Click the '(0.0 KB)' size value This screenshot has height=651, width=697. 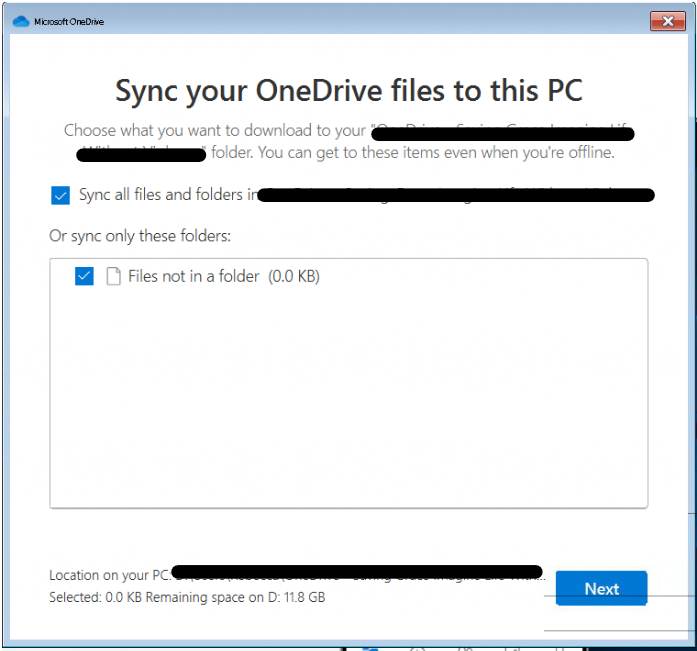(294, 276)
